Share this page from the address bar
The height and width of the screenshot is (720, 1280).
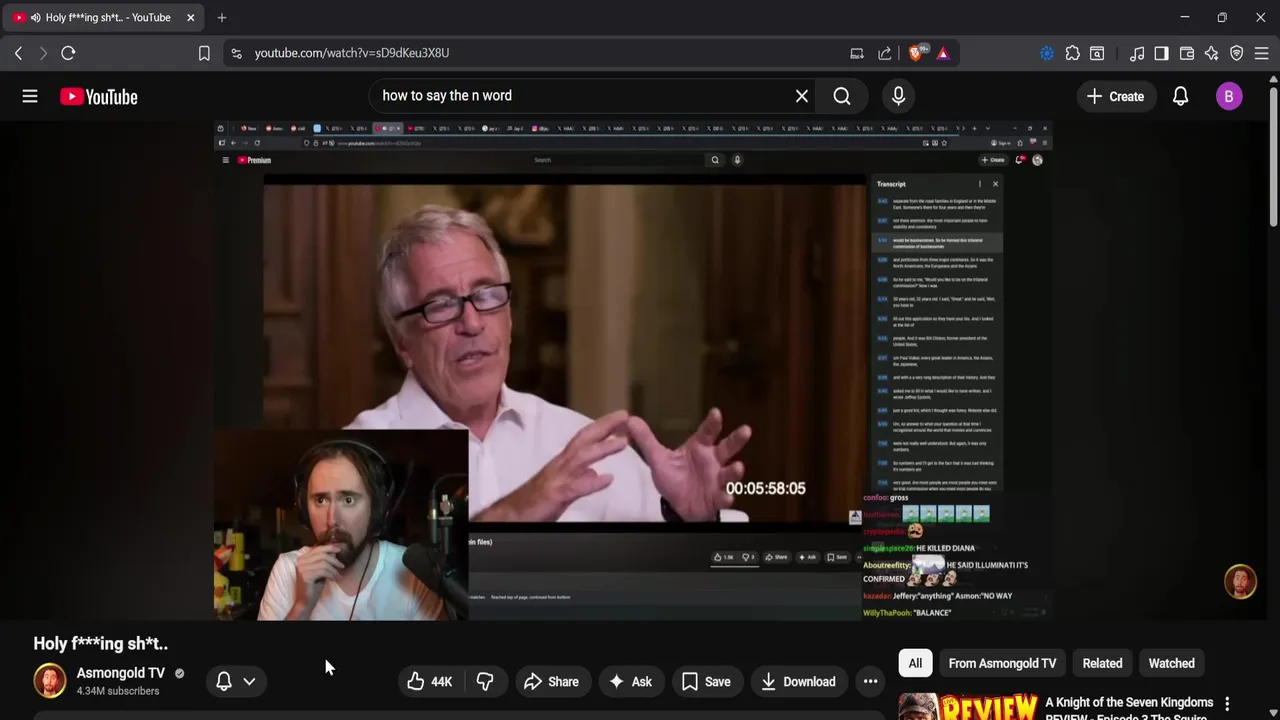tap(885, 53)
